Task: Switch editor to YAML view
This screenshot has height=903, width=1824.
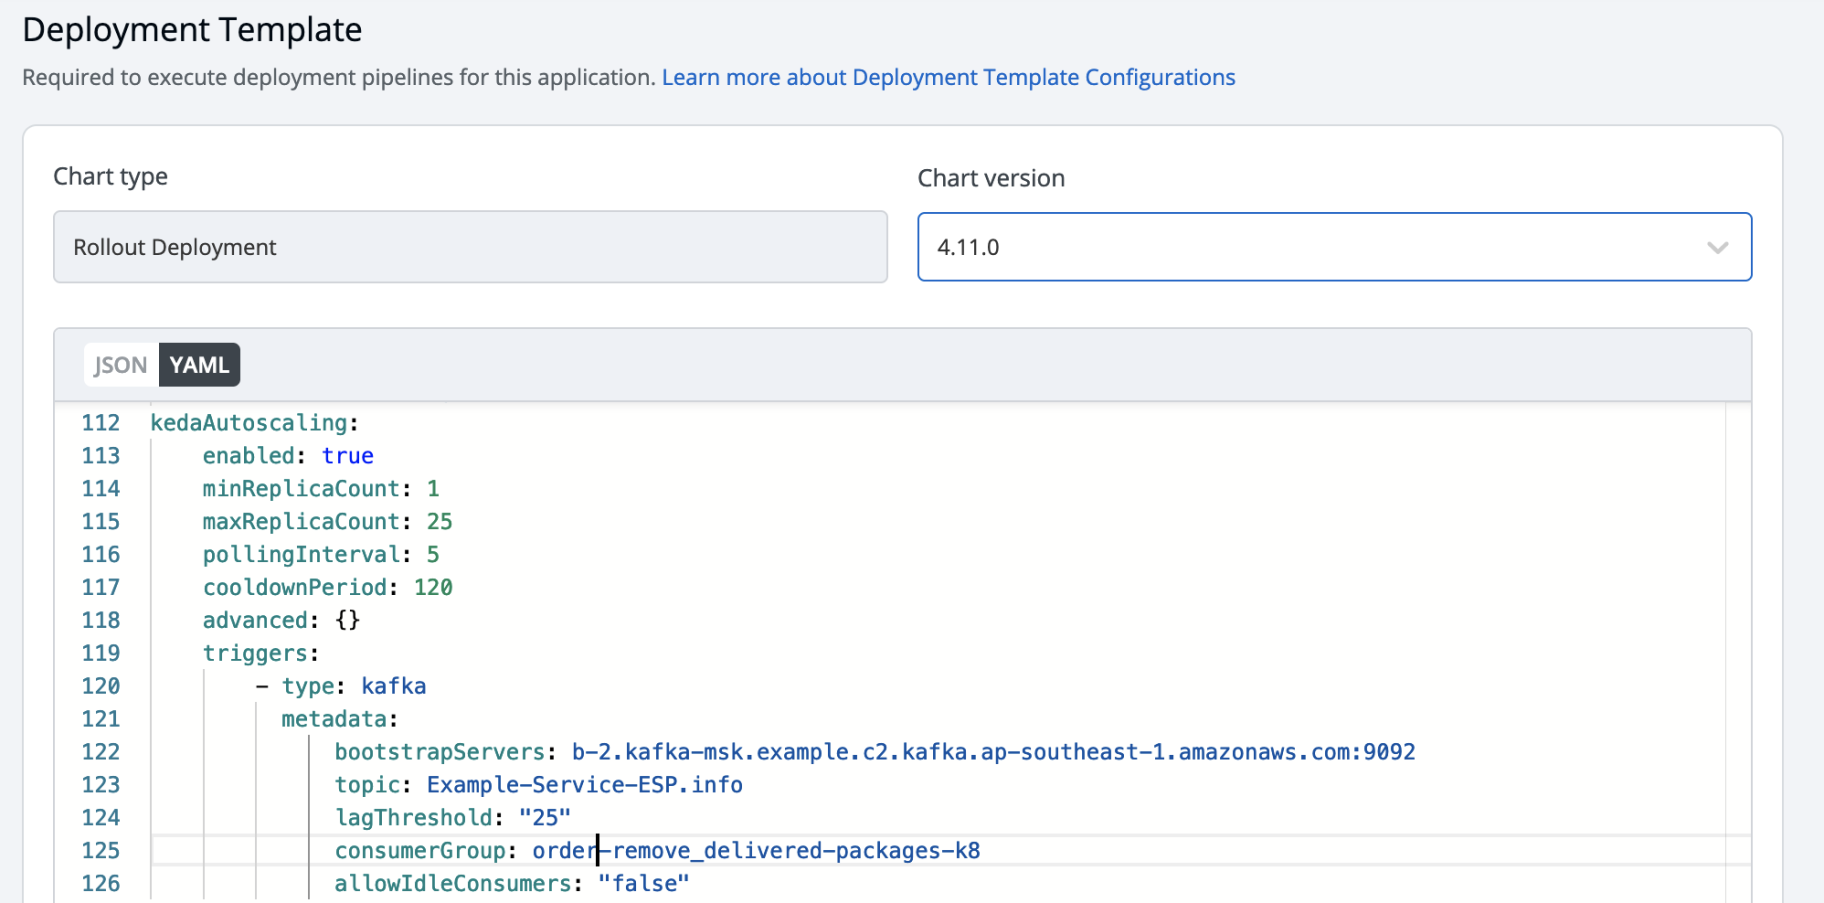Action: pos(199,365)
